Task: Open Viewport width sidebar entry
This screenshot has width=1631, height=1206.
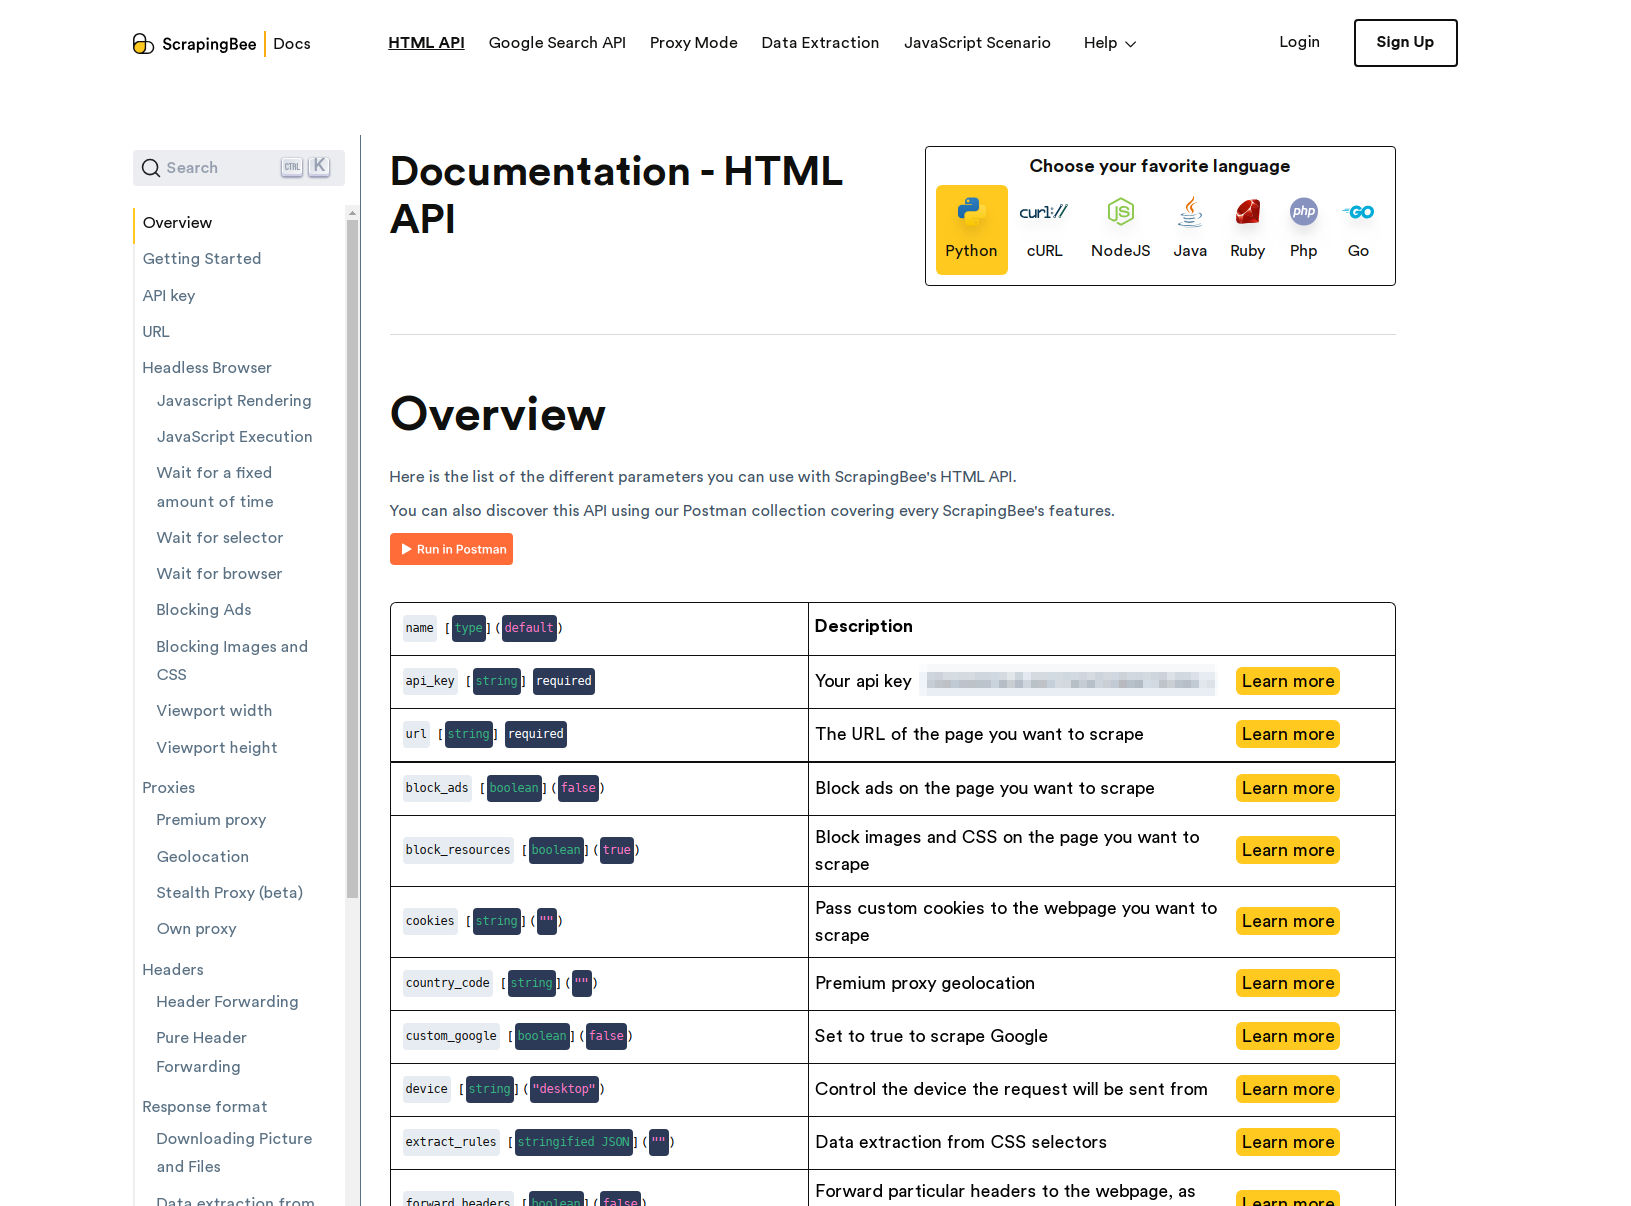Action: [x=214, y=711]
